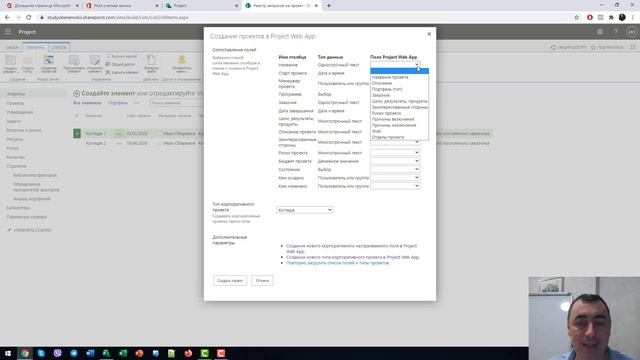640x360 pixels.
Task: Select 'Этап' in the dropdown list
Action: (376, 131)
